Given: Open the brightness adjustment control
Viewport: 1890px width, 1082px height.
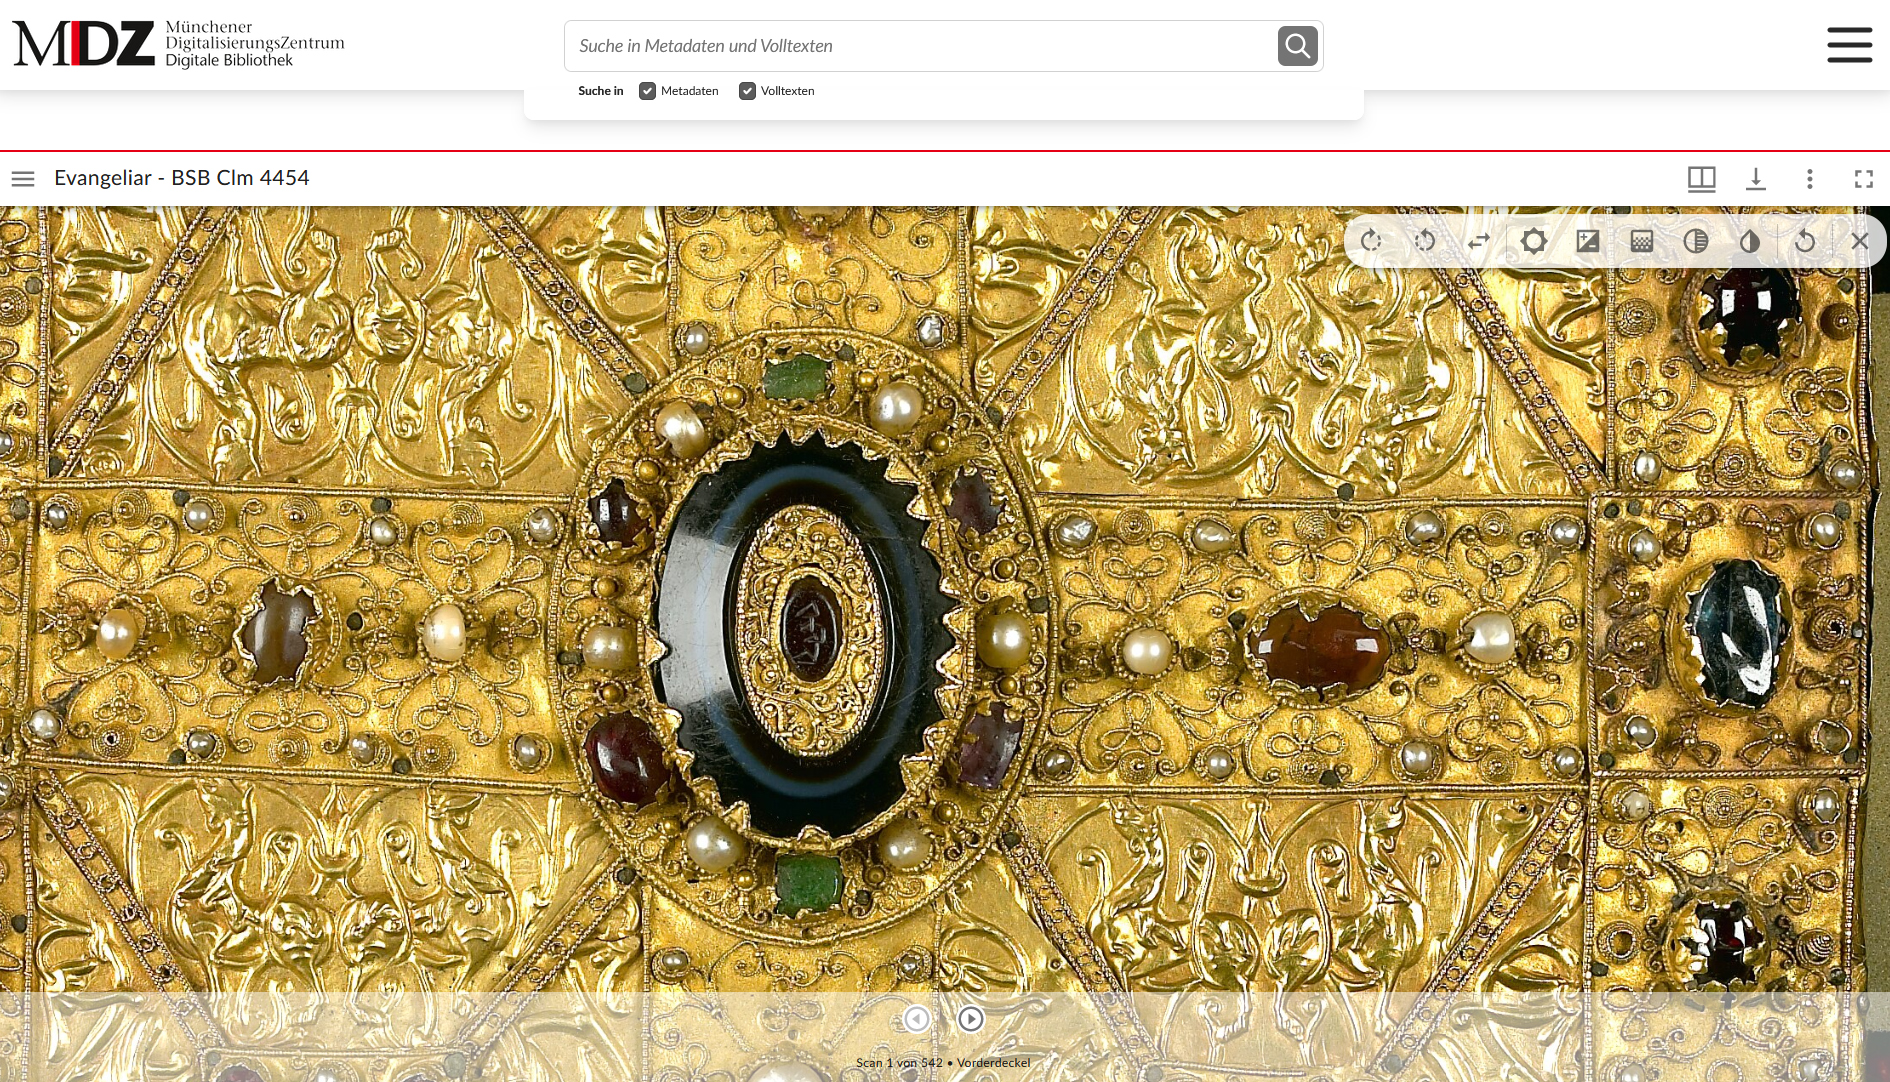Looking at the screenshot, I should click(x=1534, y=241).
